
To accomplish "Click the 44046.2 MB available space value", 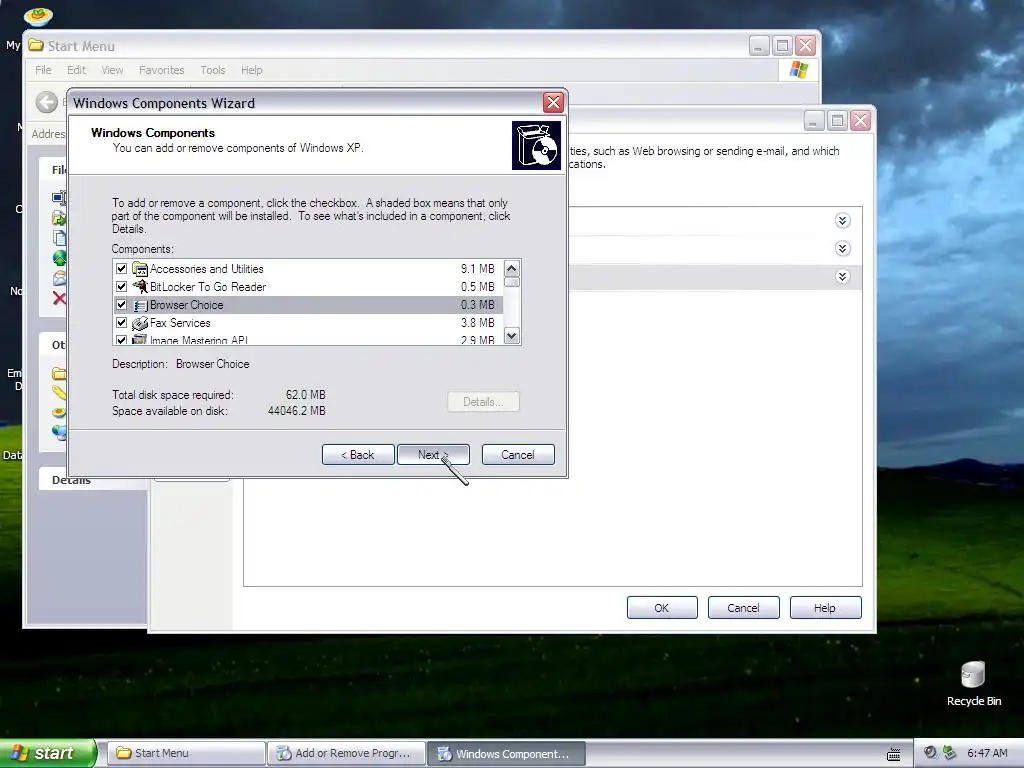I will (296, 411).
